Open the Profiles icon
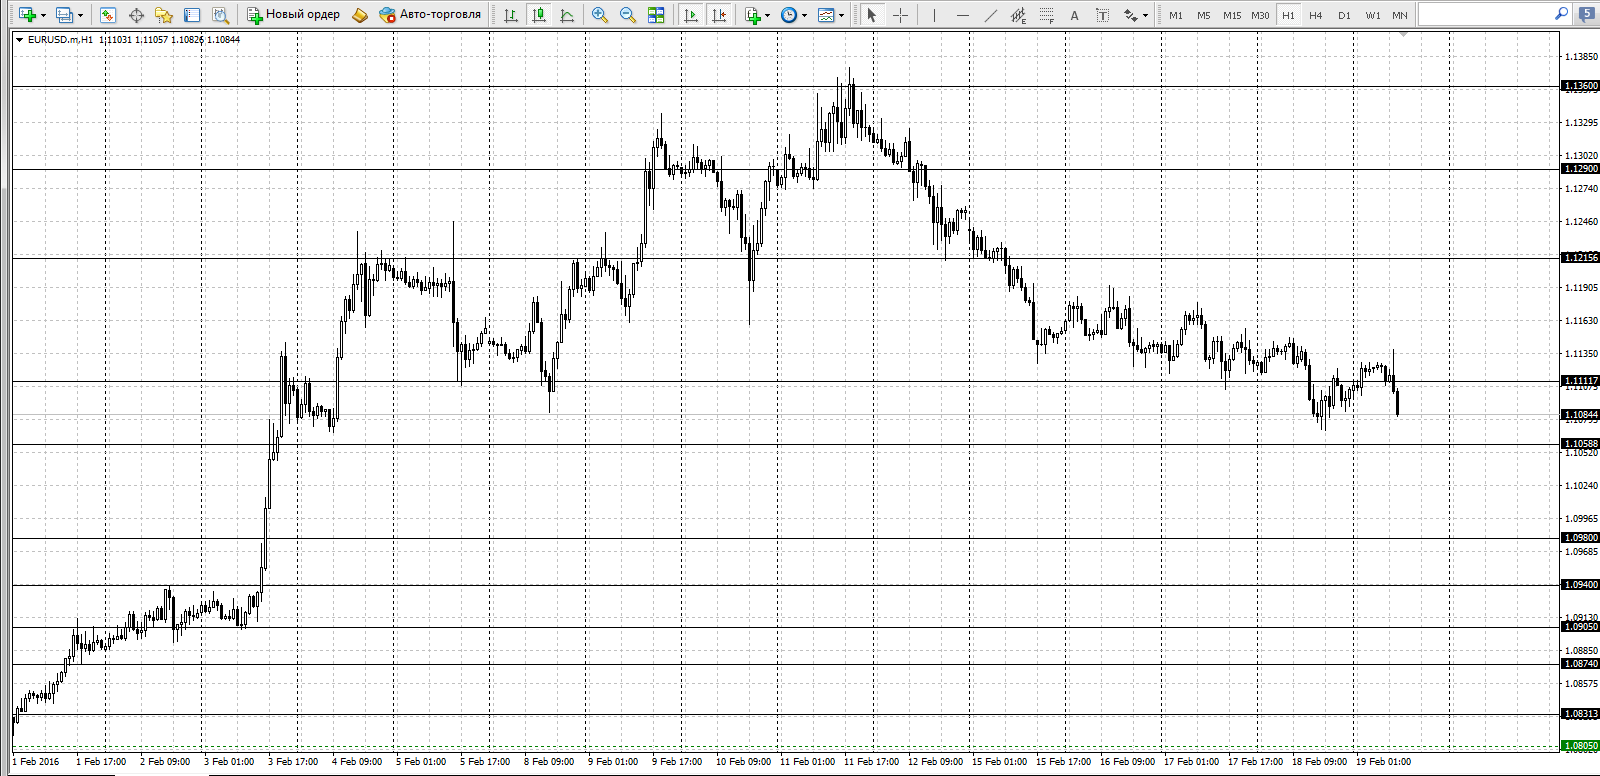This screenshot has width=1600, height=776. [x=64, y=15]
